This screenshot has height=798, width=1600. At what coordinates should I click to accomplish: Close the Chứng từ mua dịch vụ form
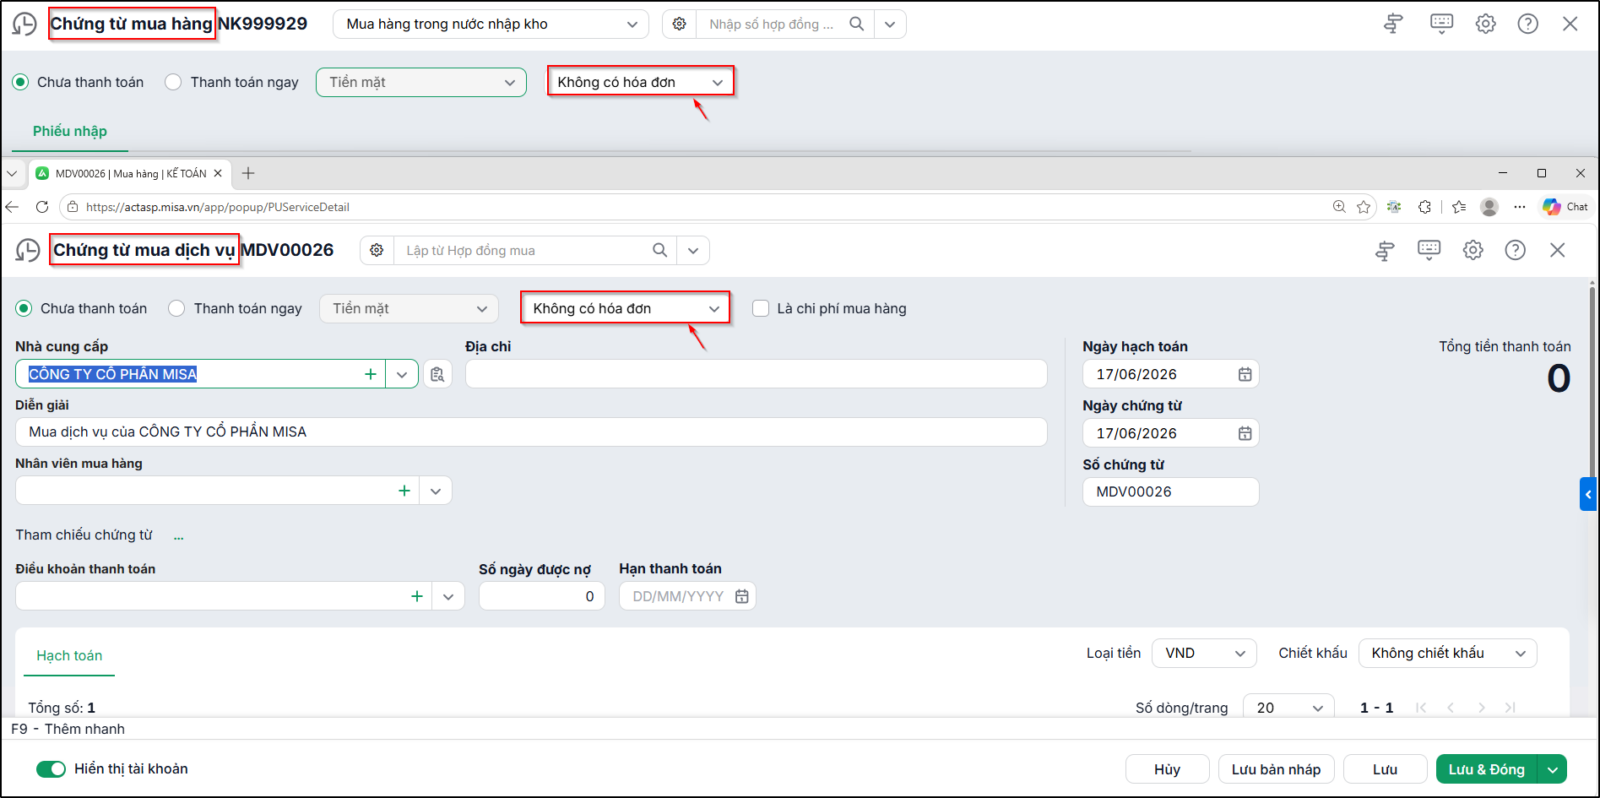[x=1557, y=250]
